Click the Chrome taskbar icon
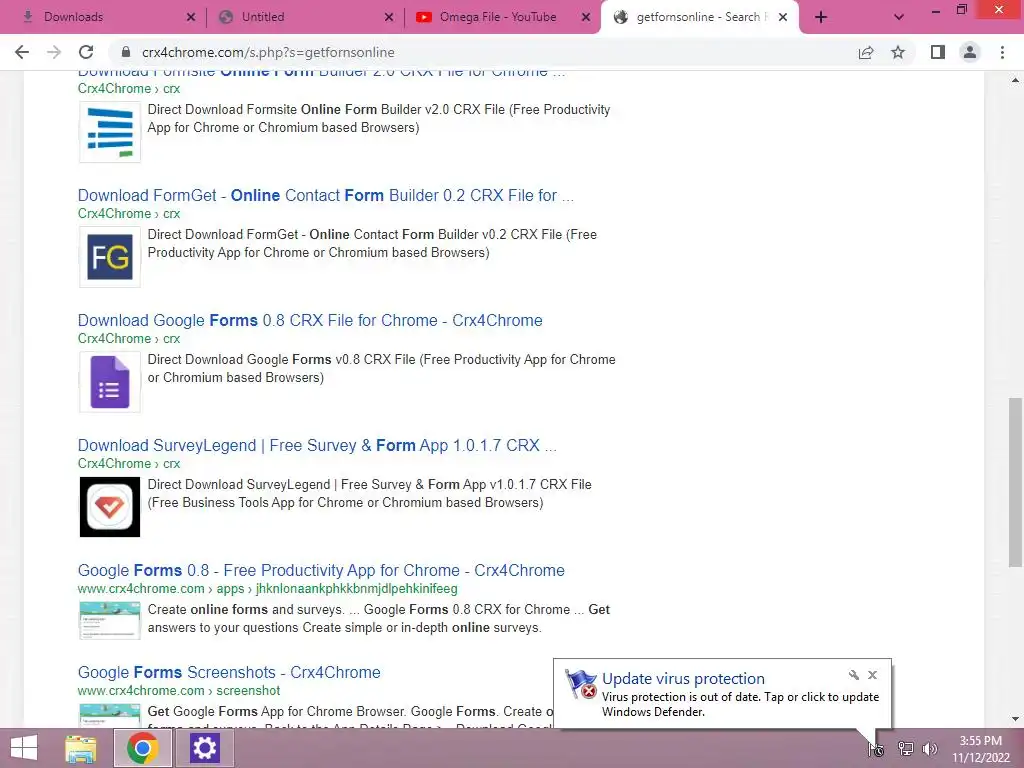This screenshot has height=768, width=1024. point(143,748)
